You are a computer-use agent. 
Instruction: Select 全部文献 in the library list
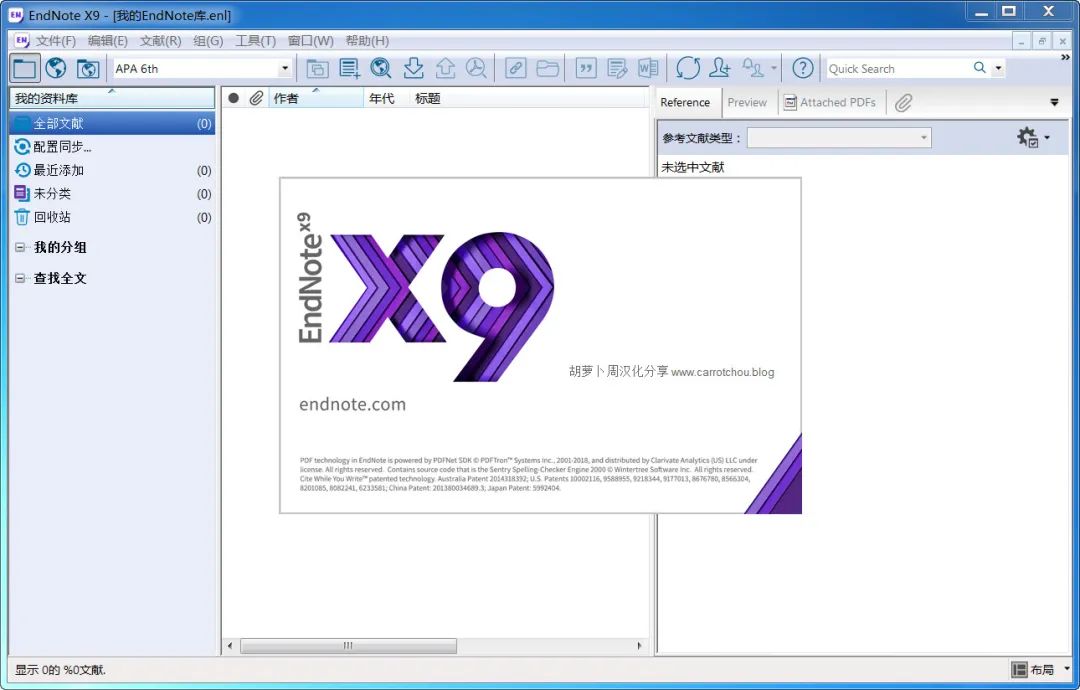(x=112, y=123)
